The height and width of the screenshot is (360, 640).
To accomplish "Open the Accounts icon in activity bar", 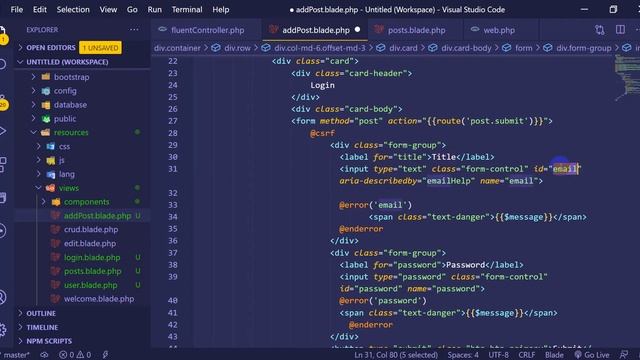I will coord(2,297).
